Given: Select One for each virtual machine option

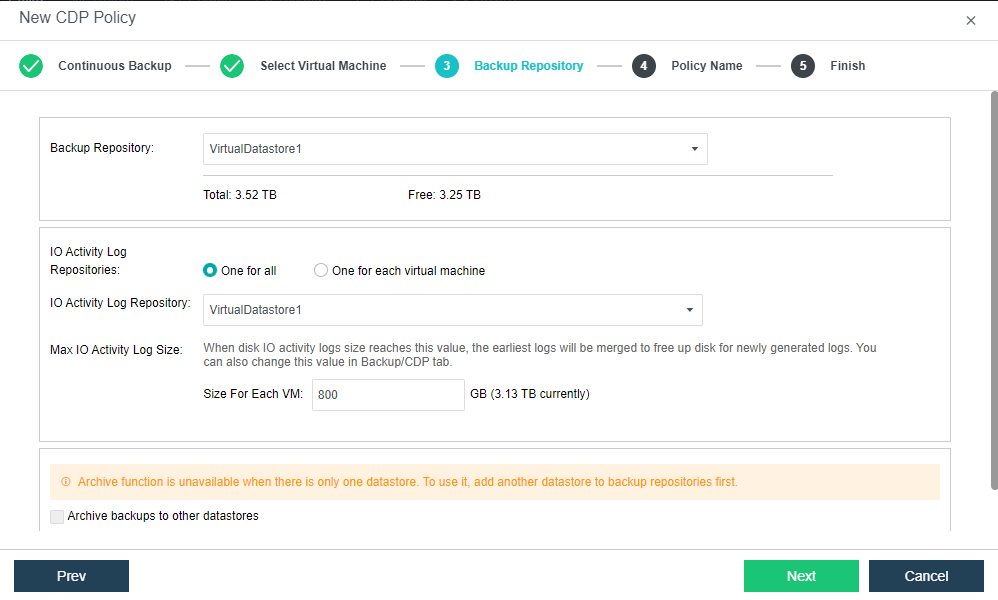Looking at the screenshot, I should pyautogui.click(x=321, y=270).
